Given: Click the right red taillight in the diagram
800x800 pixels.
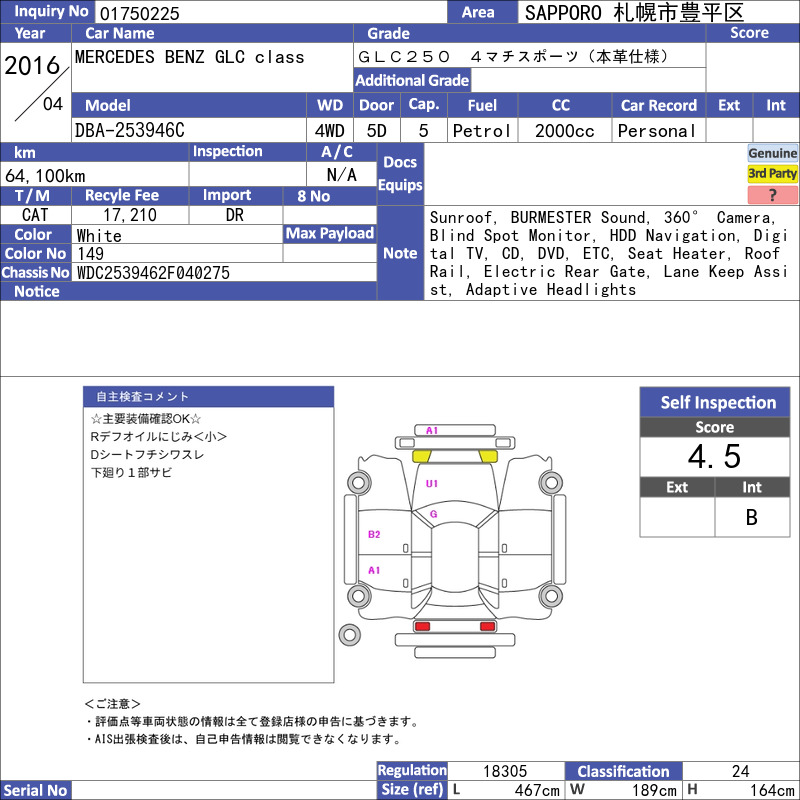Looking at the screenshot, I should [x=487, y=626].
